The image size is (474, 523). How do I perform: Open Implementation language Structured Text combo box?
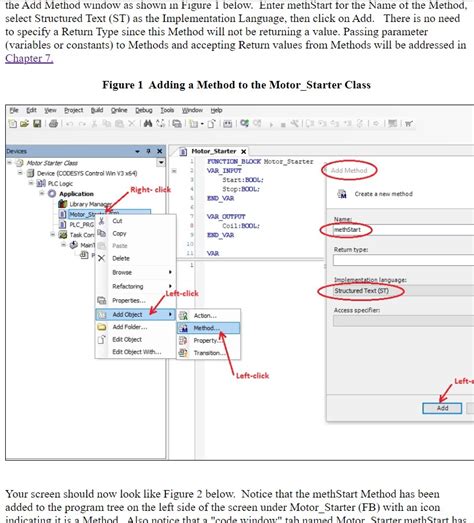coord(403,291)
